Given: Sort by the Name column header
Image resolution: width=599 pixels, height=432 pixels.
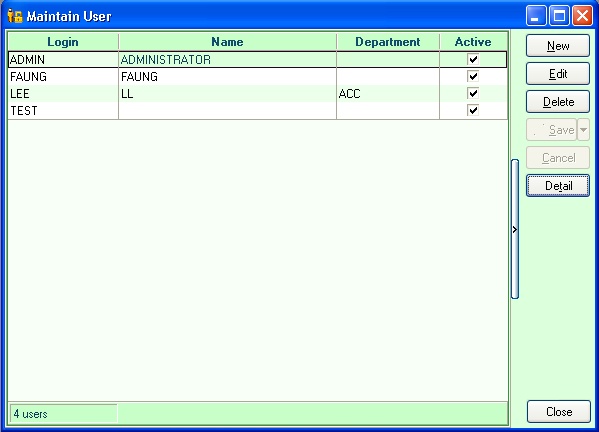Looking at the screenshot, I should 227,42.
